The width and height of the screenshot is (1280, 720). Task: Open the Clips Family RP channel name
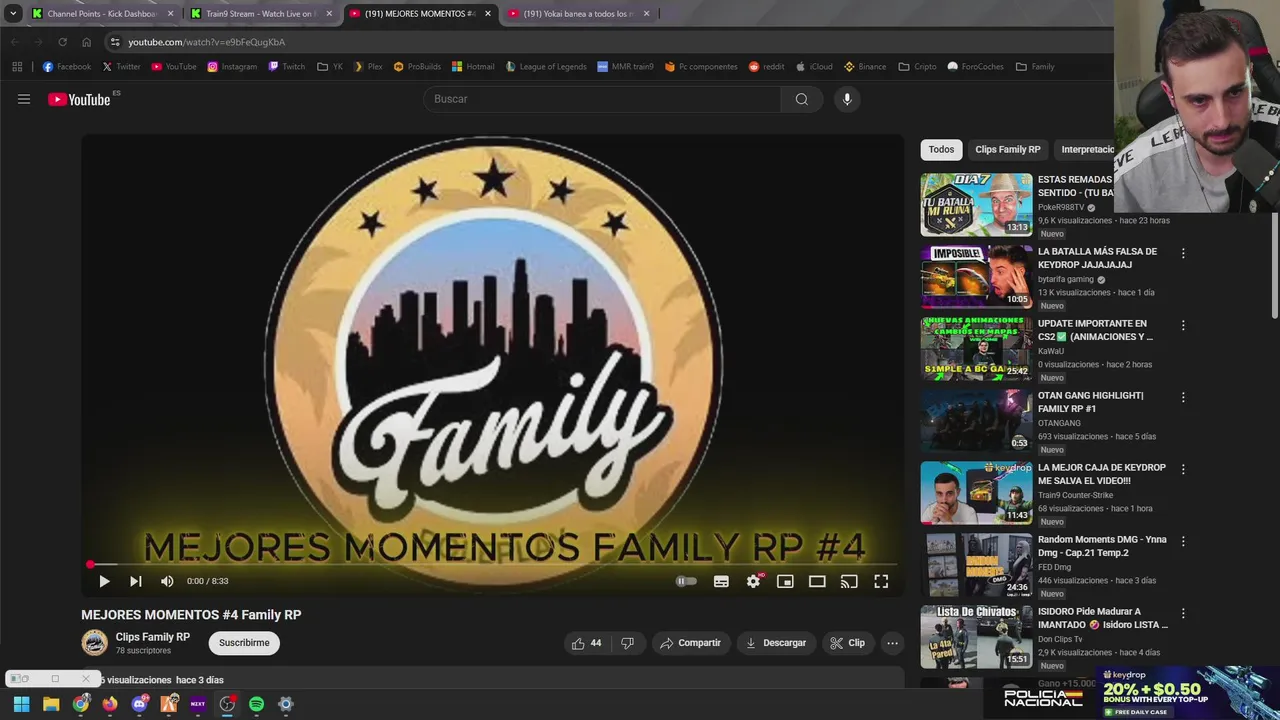pyautogui.click(x=152, y=637)
